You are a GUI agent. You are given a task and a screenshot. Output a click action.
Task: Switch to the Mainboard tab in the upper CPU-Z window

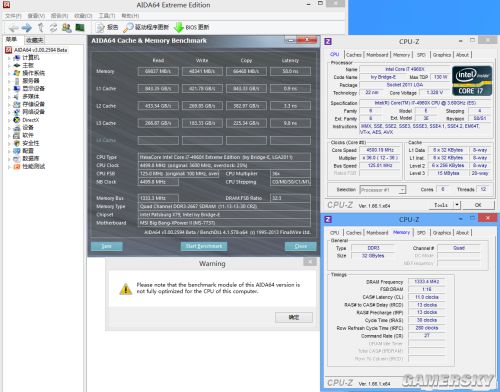(x=377, y=55)
